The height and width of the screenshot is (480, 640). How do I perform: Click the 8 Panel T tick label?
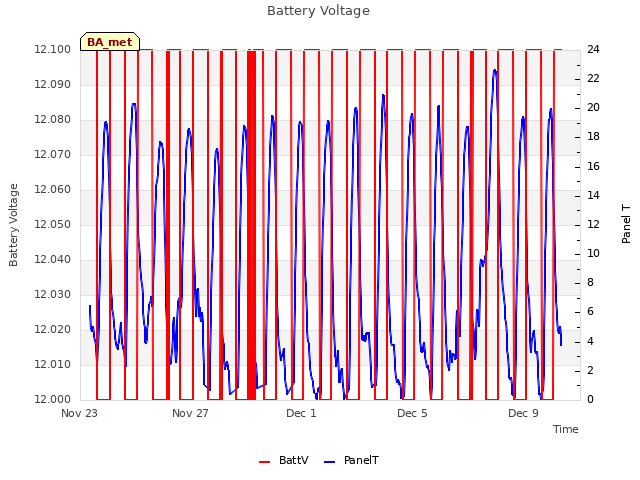coord(590,282)
